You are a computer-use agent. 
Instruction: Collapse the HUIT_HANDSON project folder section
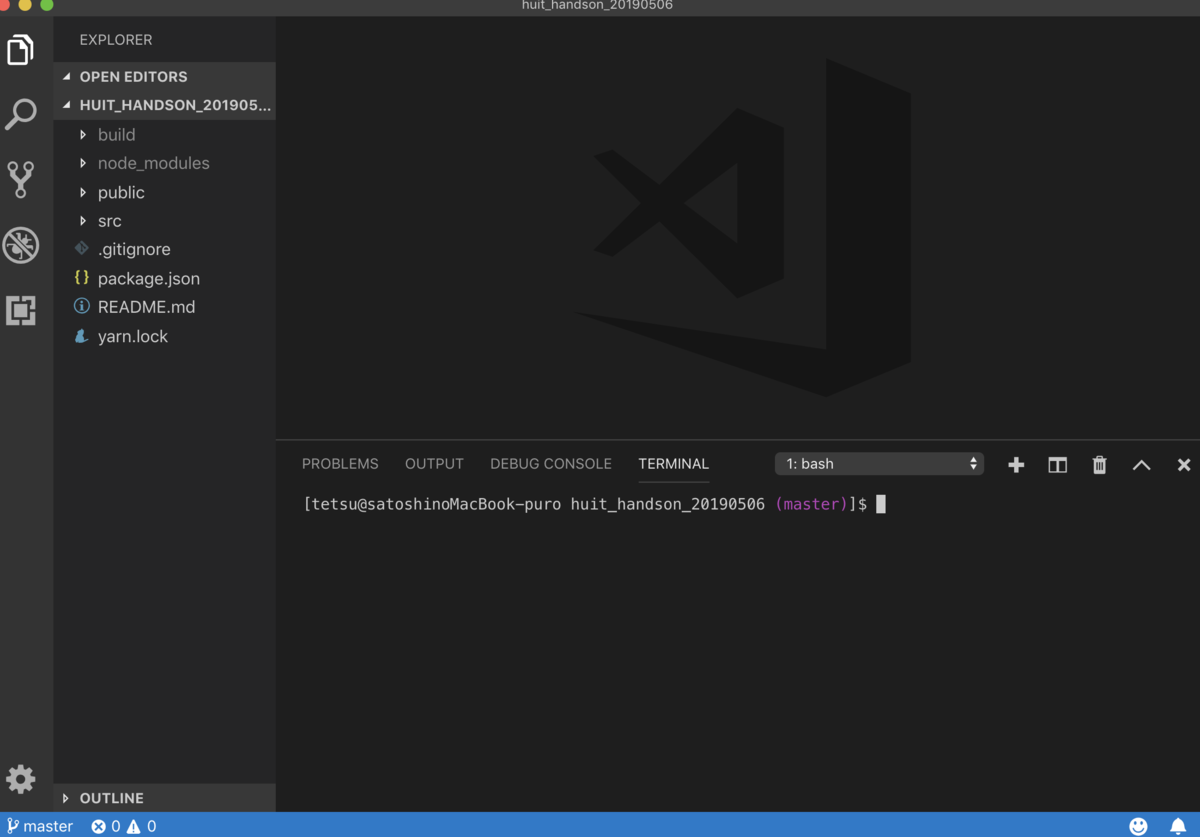(165, 105)
